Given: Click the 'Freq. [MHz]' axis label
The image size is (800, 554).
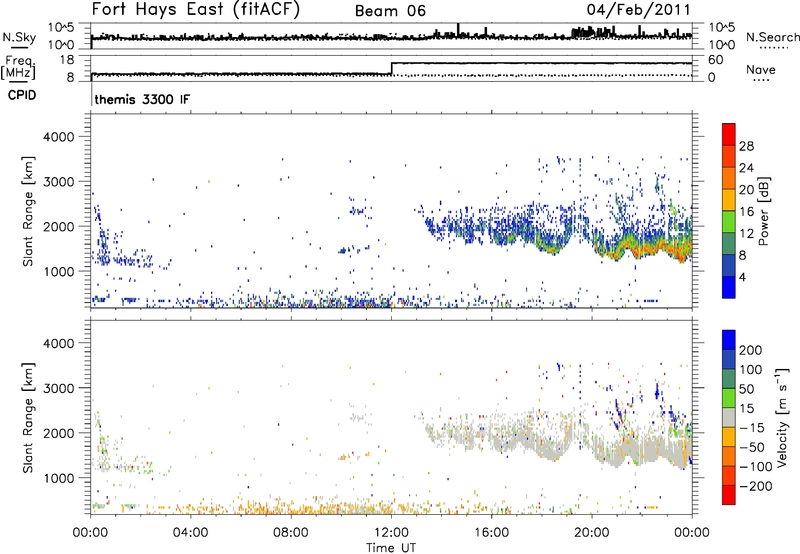Looking at the screenshot, I should 18,67.
